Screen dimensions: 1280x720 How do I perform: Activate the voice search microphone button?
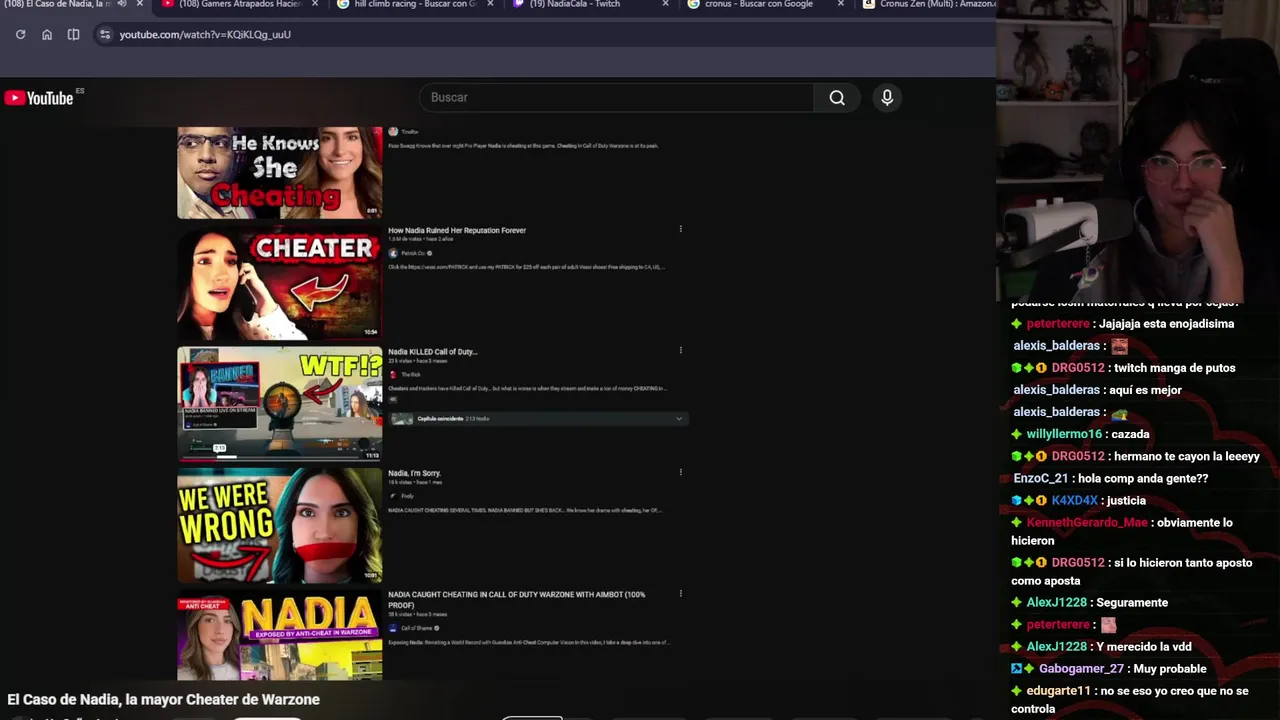coord(887,97)
